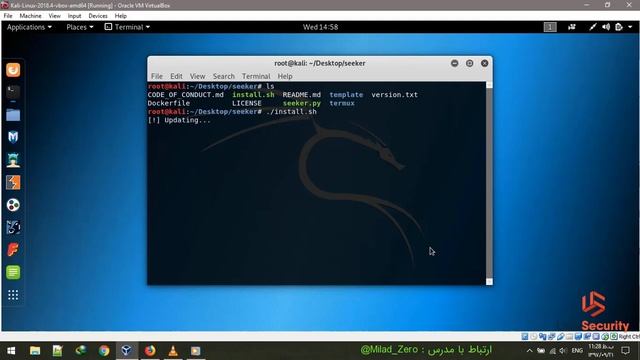This screenshot has height=360, width=640.
Task: Click install.sh in the ls listing
Action: pos(253,95)
